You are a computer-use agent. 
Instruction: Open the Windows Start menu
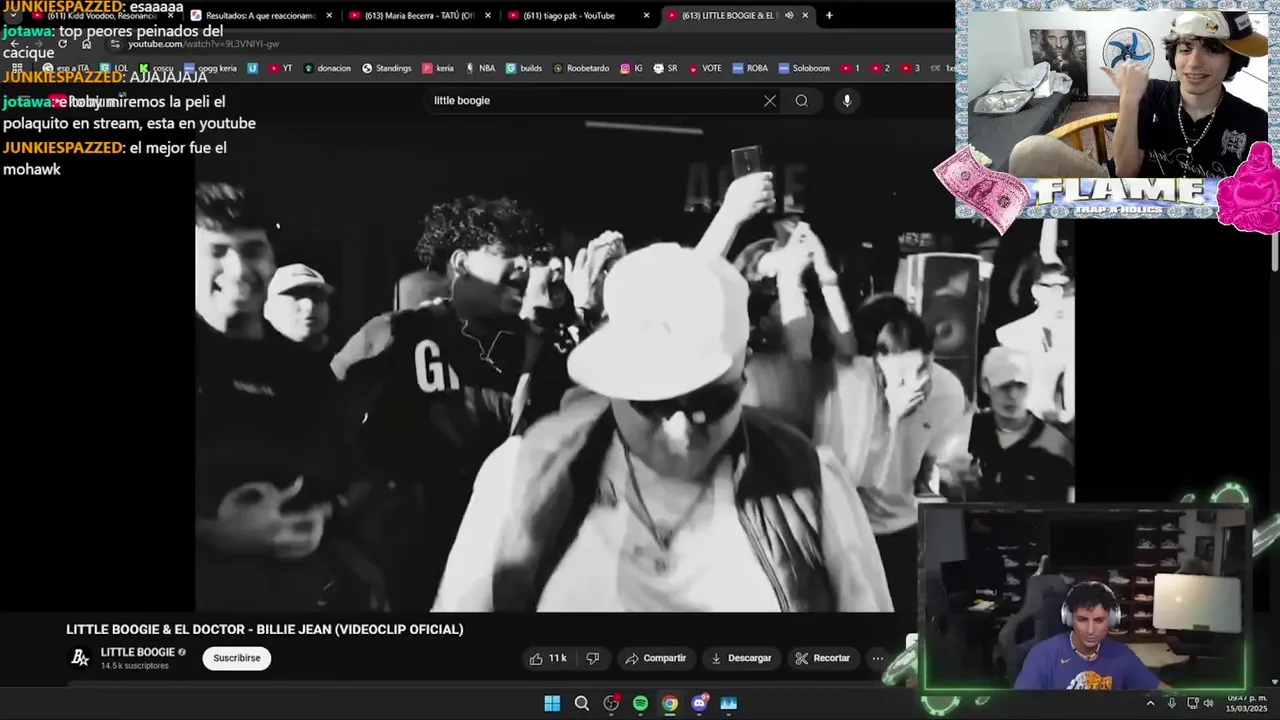tap(552, 703)
